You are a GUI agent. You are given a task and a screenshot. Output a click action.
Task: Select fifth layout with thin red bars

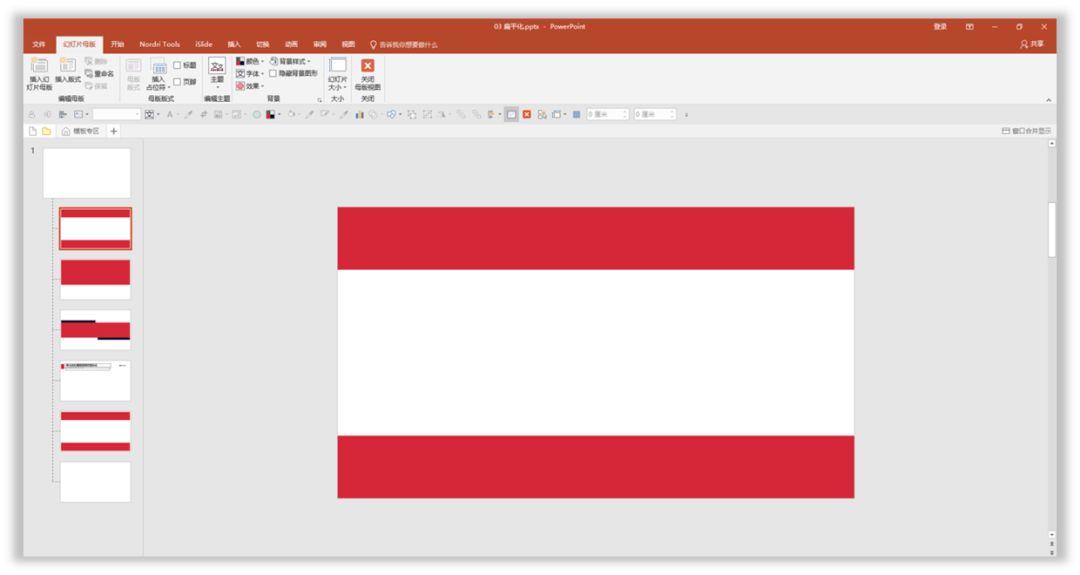tap(95, 431)
